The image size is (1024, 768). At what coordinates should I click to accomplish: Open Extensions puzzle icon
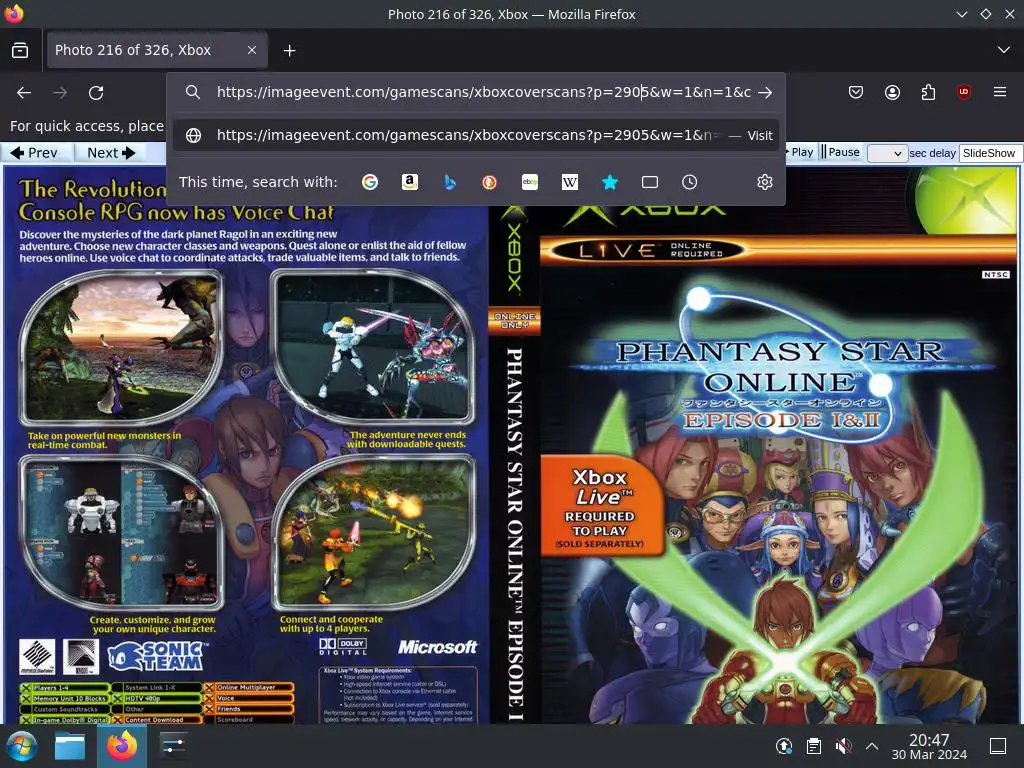pos(928,93)
